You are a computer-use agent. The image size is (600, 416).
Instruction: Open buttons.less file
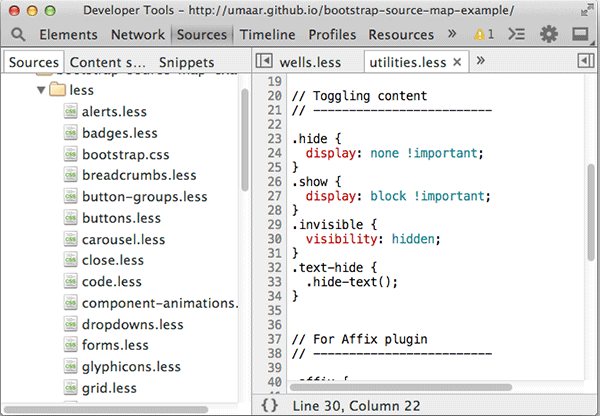click(x=121, y=218)
